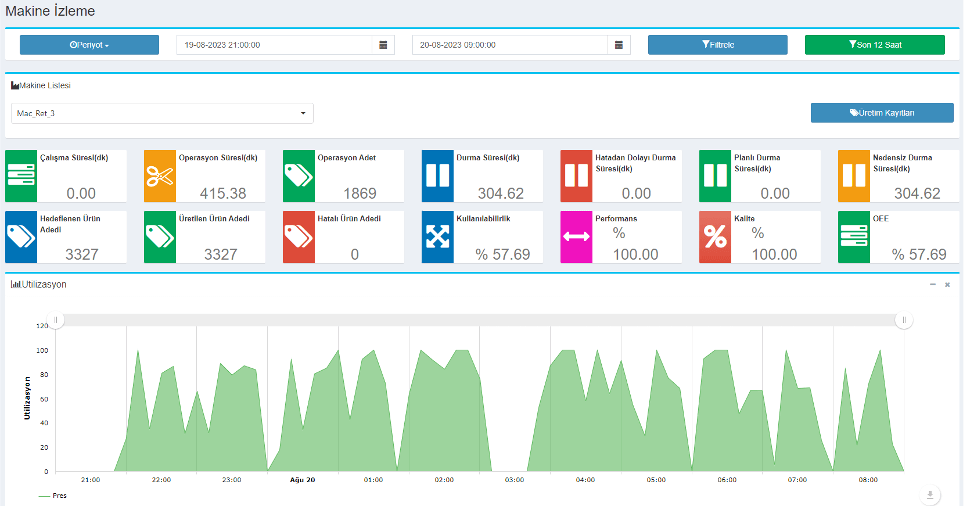Click the Nedensiz Durma orange pause icon

click(854, 176)
